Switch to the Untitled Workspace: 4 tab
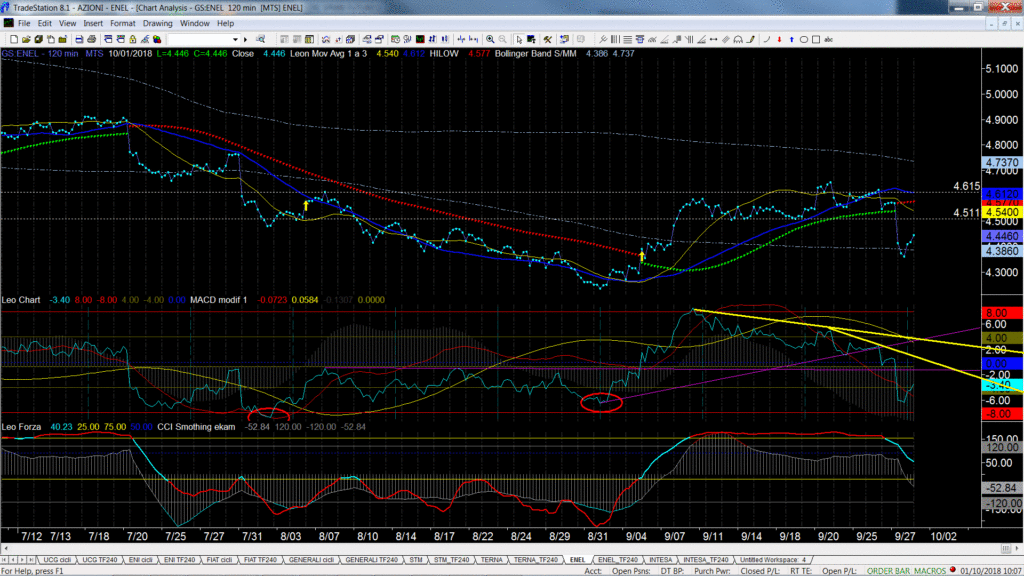Screen dimensions: 1024x576 [x=773, y=560]
